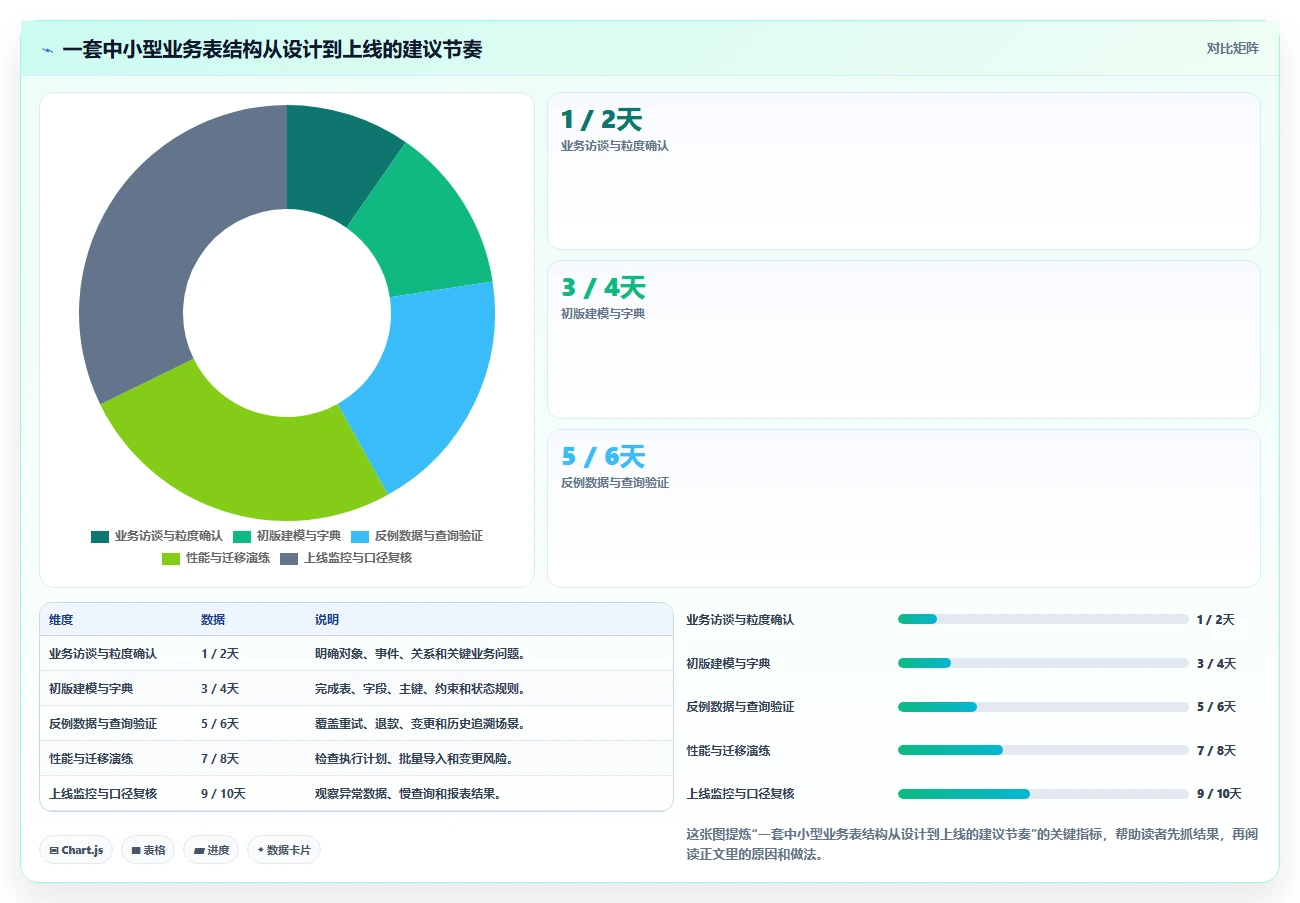Open the 对比矩阵 link
Image resolution: width=1300 pixels, height=903 pixels.
pyautogui.click(x=1232, y=48)
